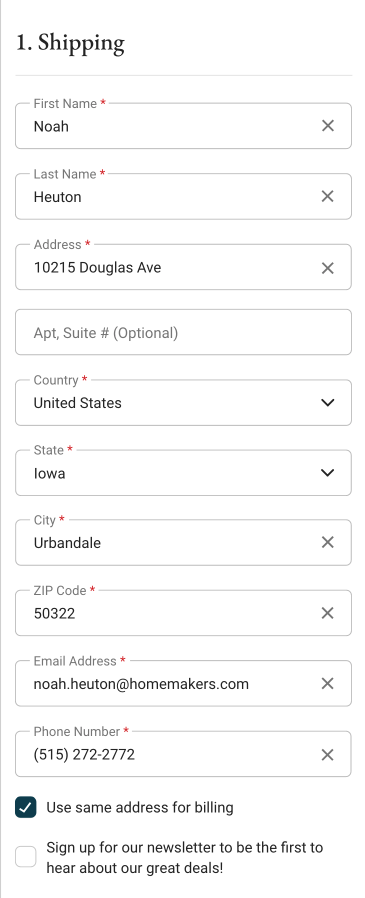Click the Apt, Suite # optional field

[x=183, y=332]
